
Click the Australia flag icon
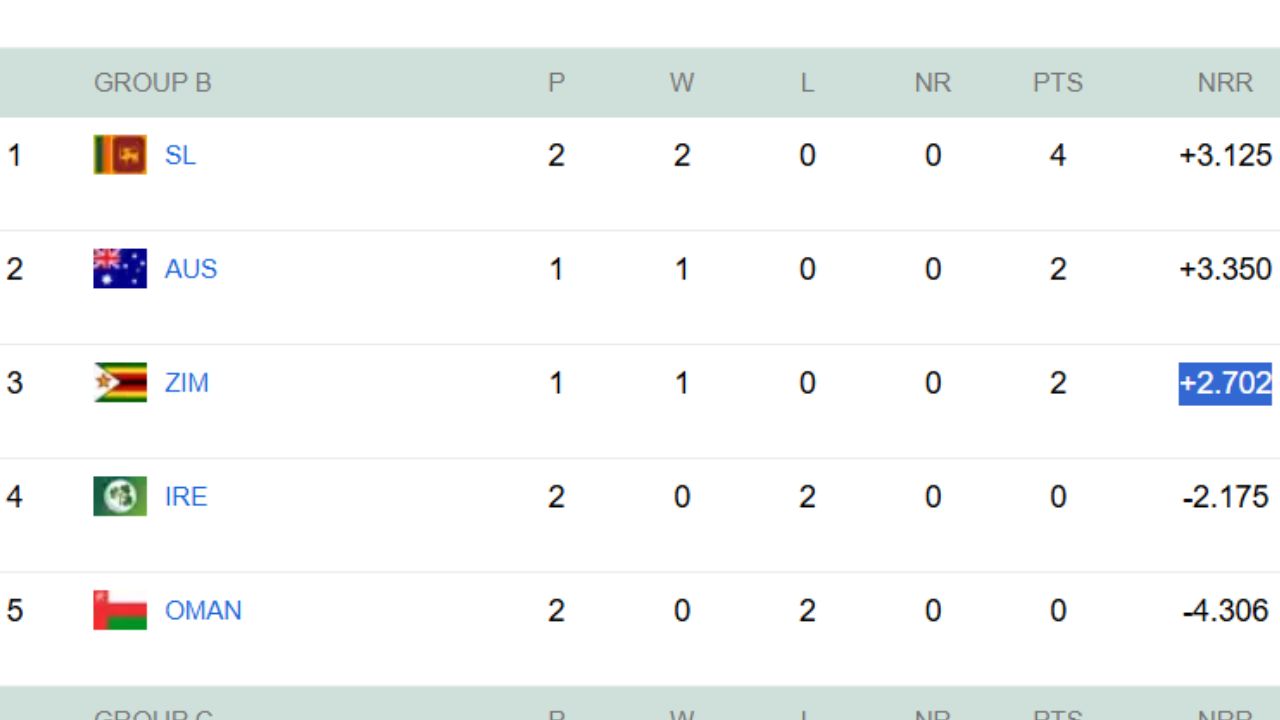pos(120,269)
